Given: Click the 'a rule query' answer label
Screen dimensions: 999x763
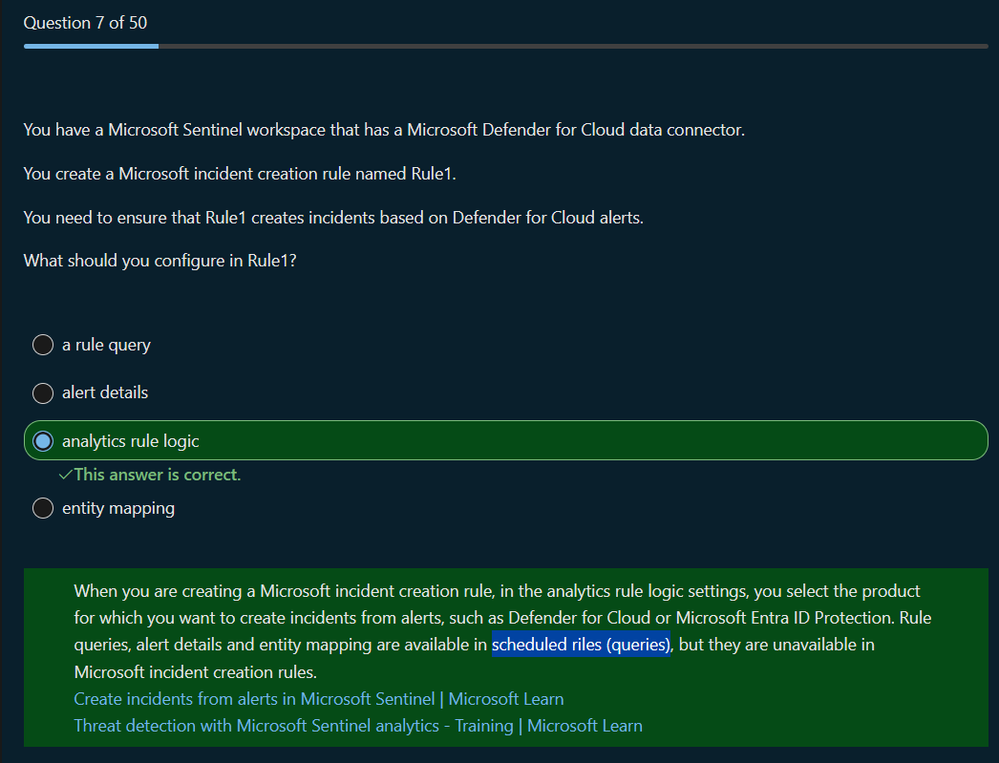Looking at the screenshot, I should coord(106,345).
